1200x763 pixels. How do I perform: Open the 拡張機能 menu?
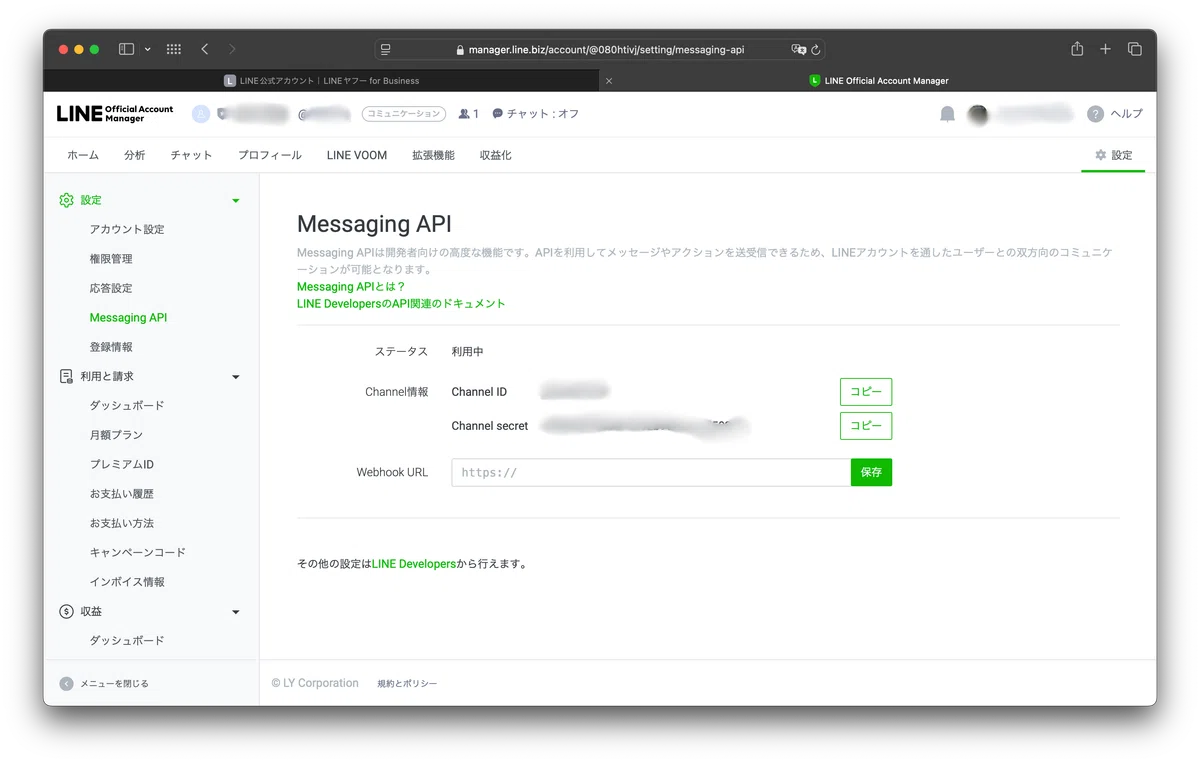(x=433, y=155)
